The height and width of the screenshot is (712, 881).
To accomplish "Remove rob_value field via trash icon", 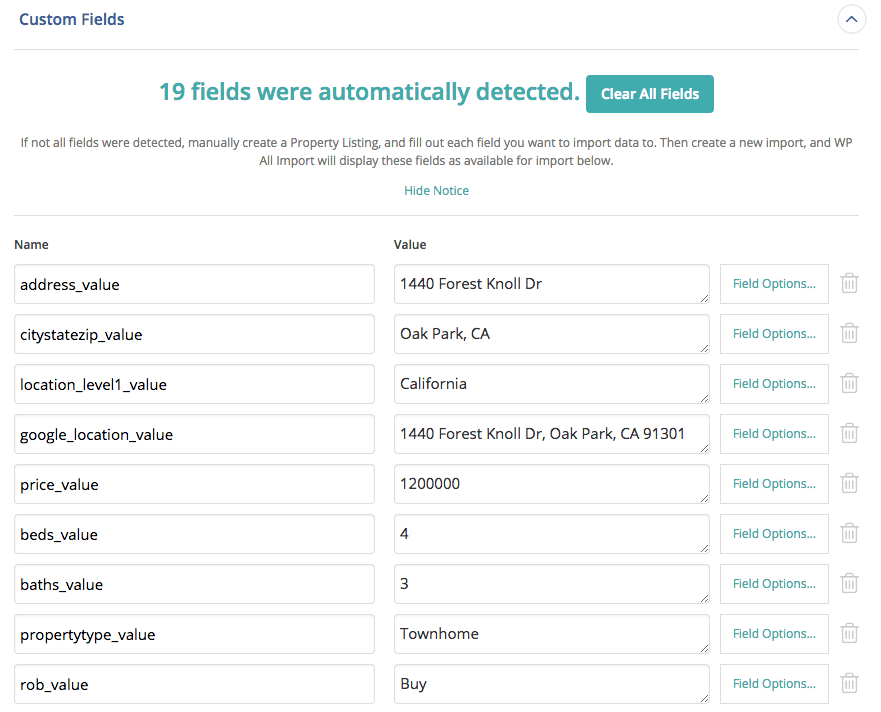I will 849,683.
